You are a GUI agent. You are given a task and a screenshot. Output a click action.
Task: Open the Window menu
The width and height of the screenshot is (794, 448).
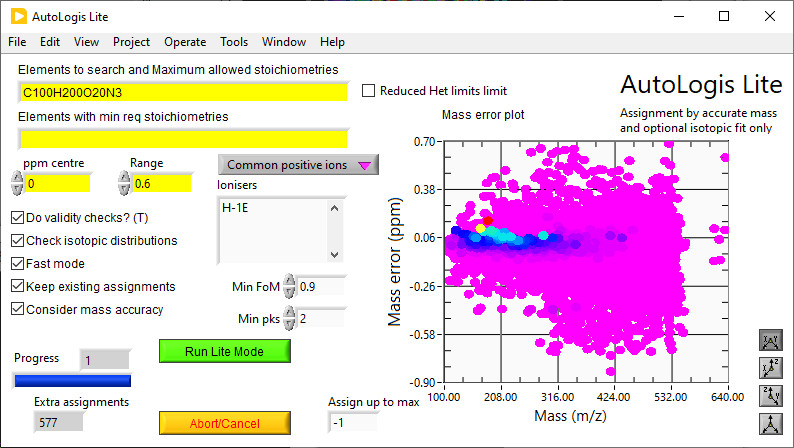pos(284,42)
